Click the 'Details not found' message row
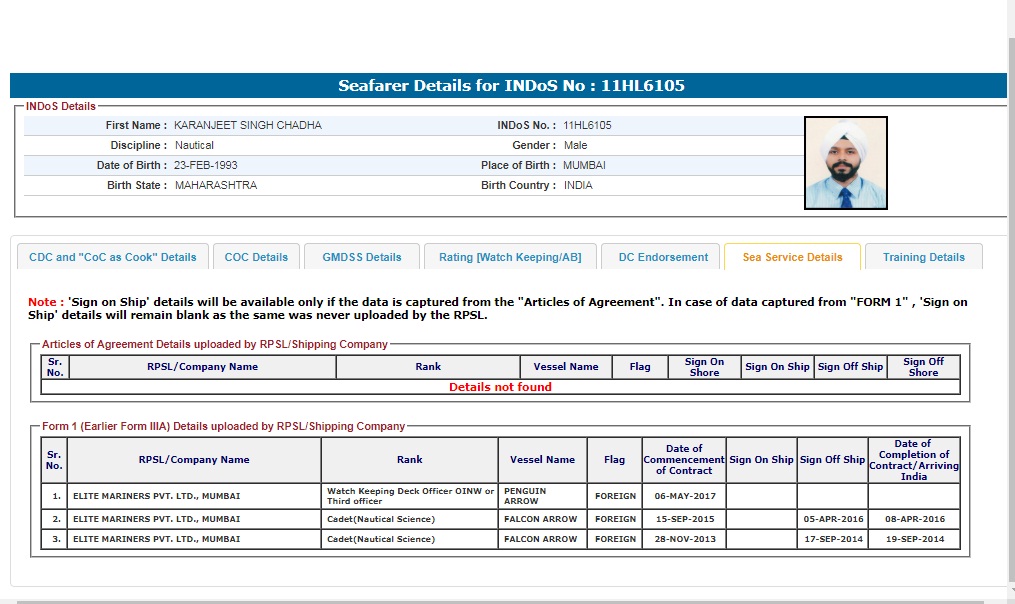Screen dimensions: 1015x604 tap(500, 387)
